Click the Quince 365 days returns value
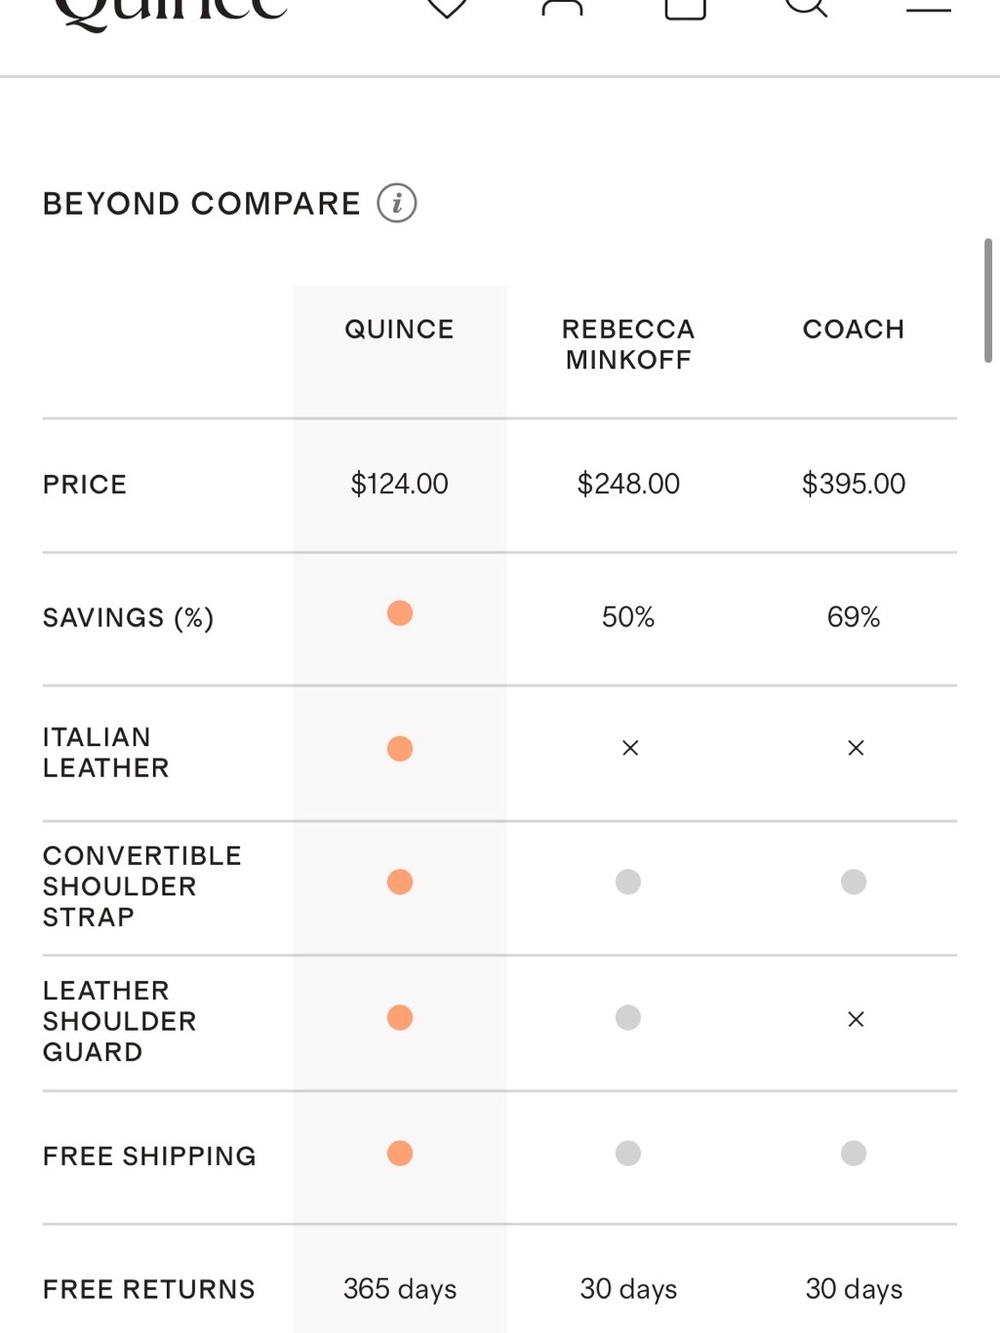This screenshot has width=1000, height=1333. pos(400,1289)
